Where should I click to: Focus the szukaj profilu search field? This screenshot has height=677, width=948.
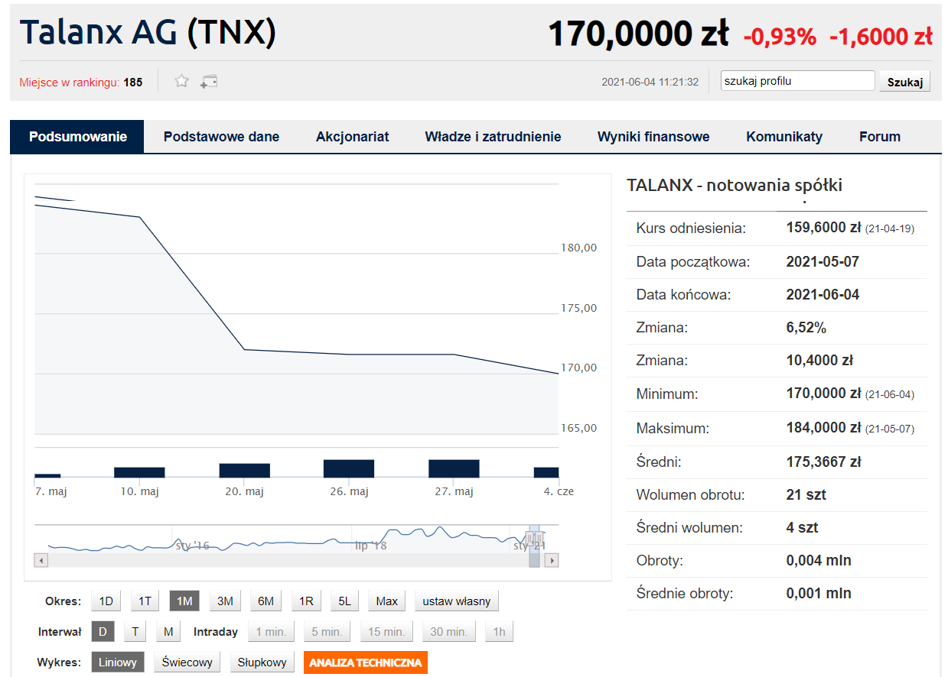click(x=797, y=81)
